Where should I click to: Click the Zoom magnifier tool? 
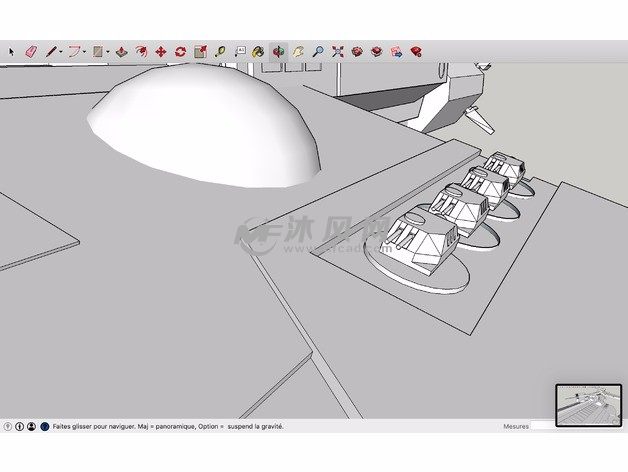point(318,50)
